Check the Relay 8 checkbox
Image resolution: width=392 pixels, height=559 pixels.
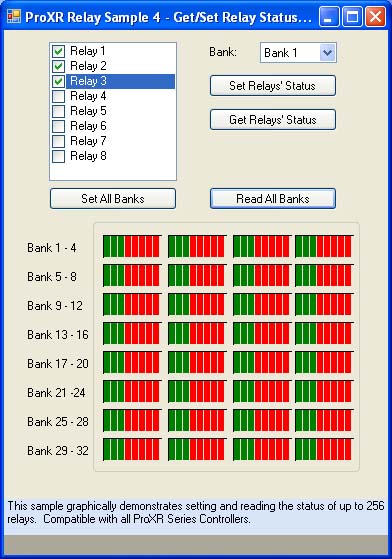[58, 156]
